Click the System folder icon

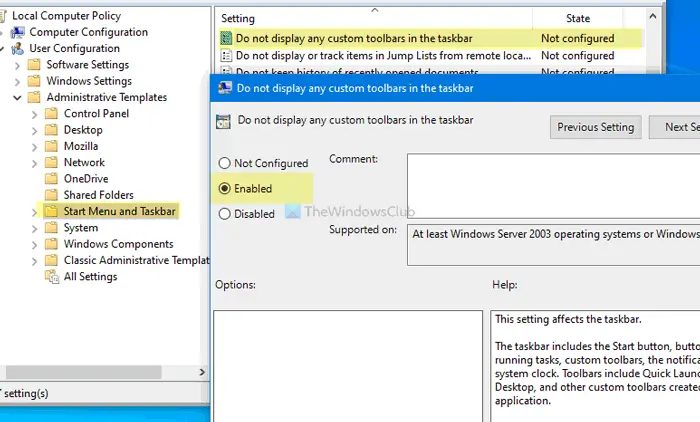(x=51, y=228)
